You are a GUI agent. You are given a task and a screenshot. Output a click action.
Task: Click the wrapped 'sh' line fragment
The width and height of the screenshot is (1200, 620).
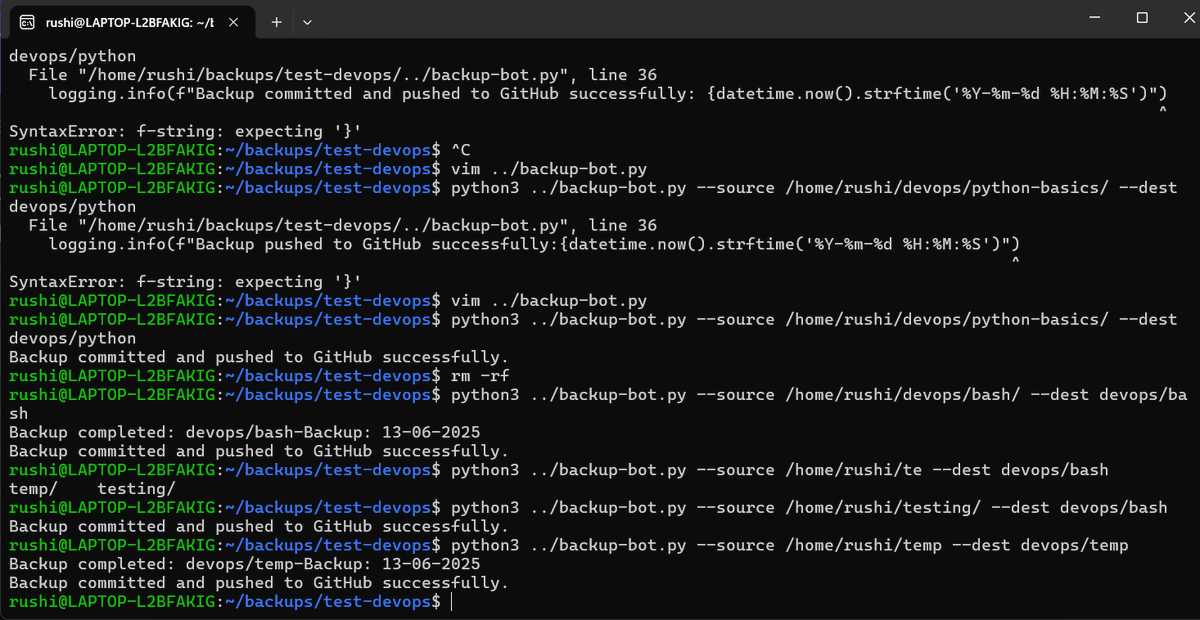[x=18, y=413]
